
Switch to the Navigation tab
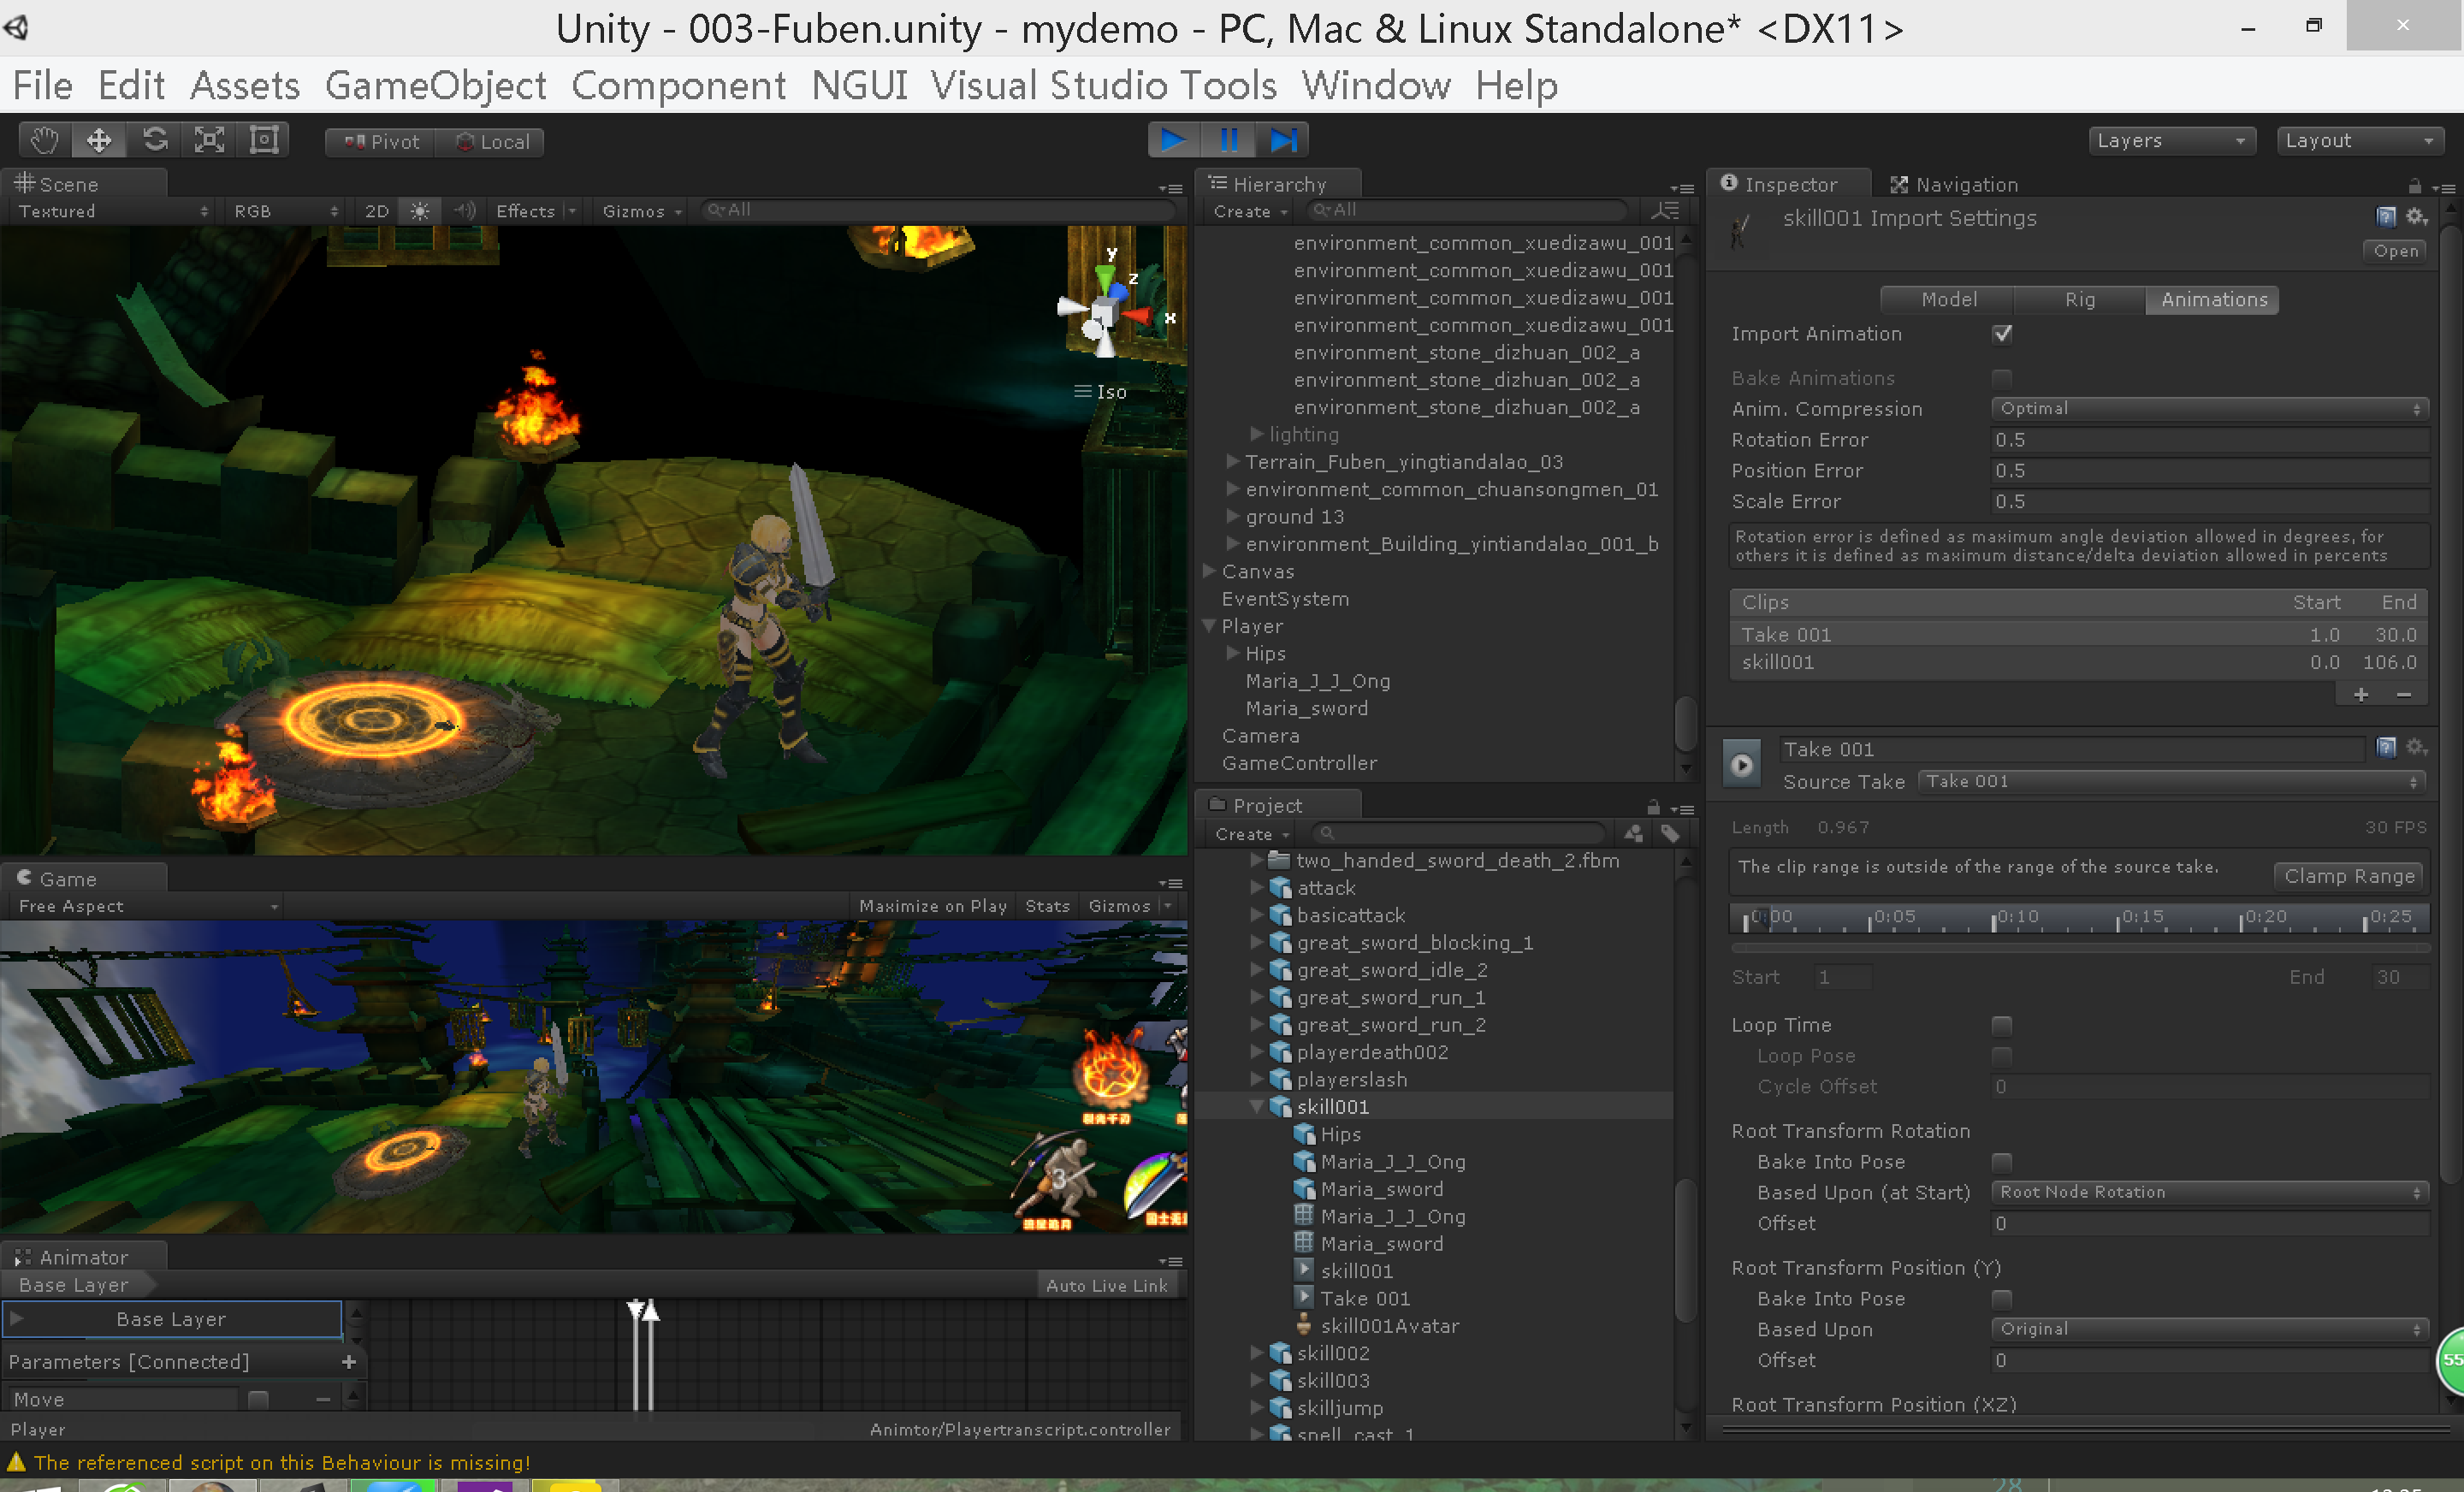point(1954,185)
